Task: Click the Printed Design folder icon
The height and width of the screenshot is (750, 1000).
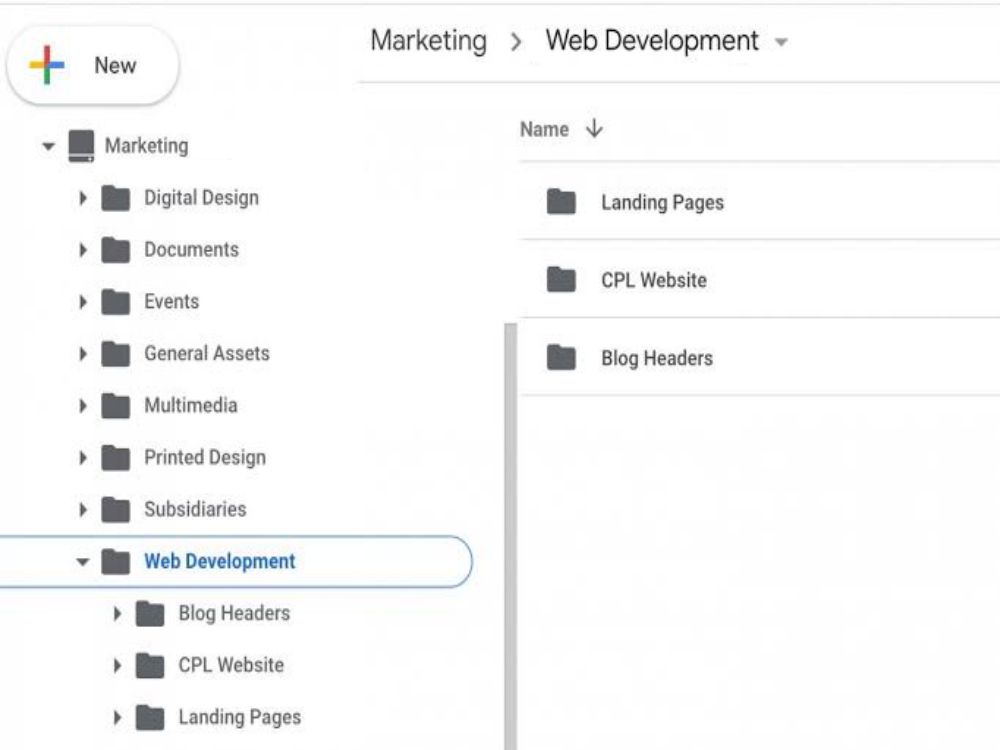Action: pos(115,458)
